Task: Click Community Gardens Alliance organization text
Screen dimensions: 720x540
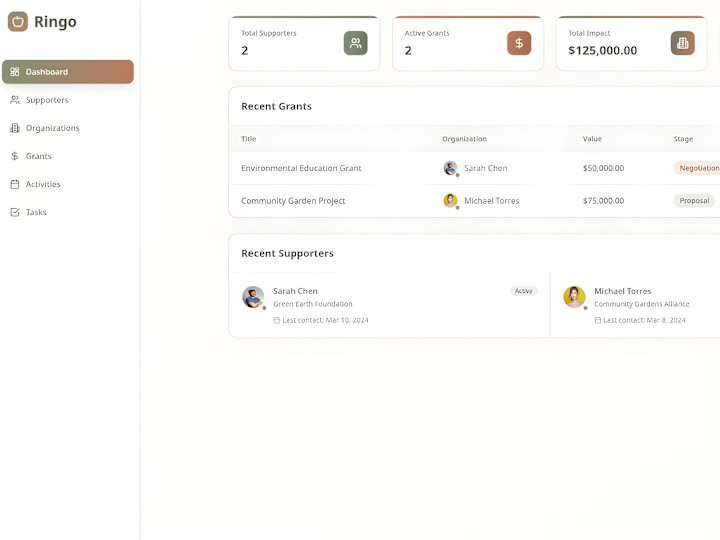Action: pyautogui.click(x=641, y=304)
